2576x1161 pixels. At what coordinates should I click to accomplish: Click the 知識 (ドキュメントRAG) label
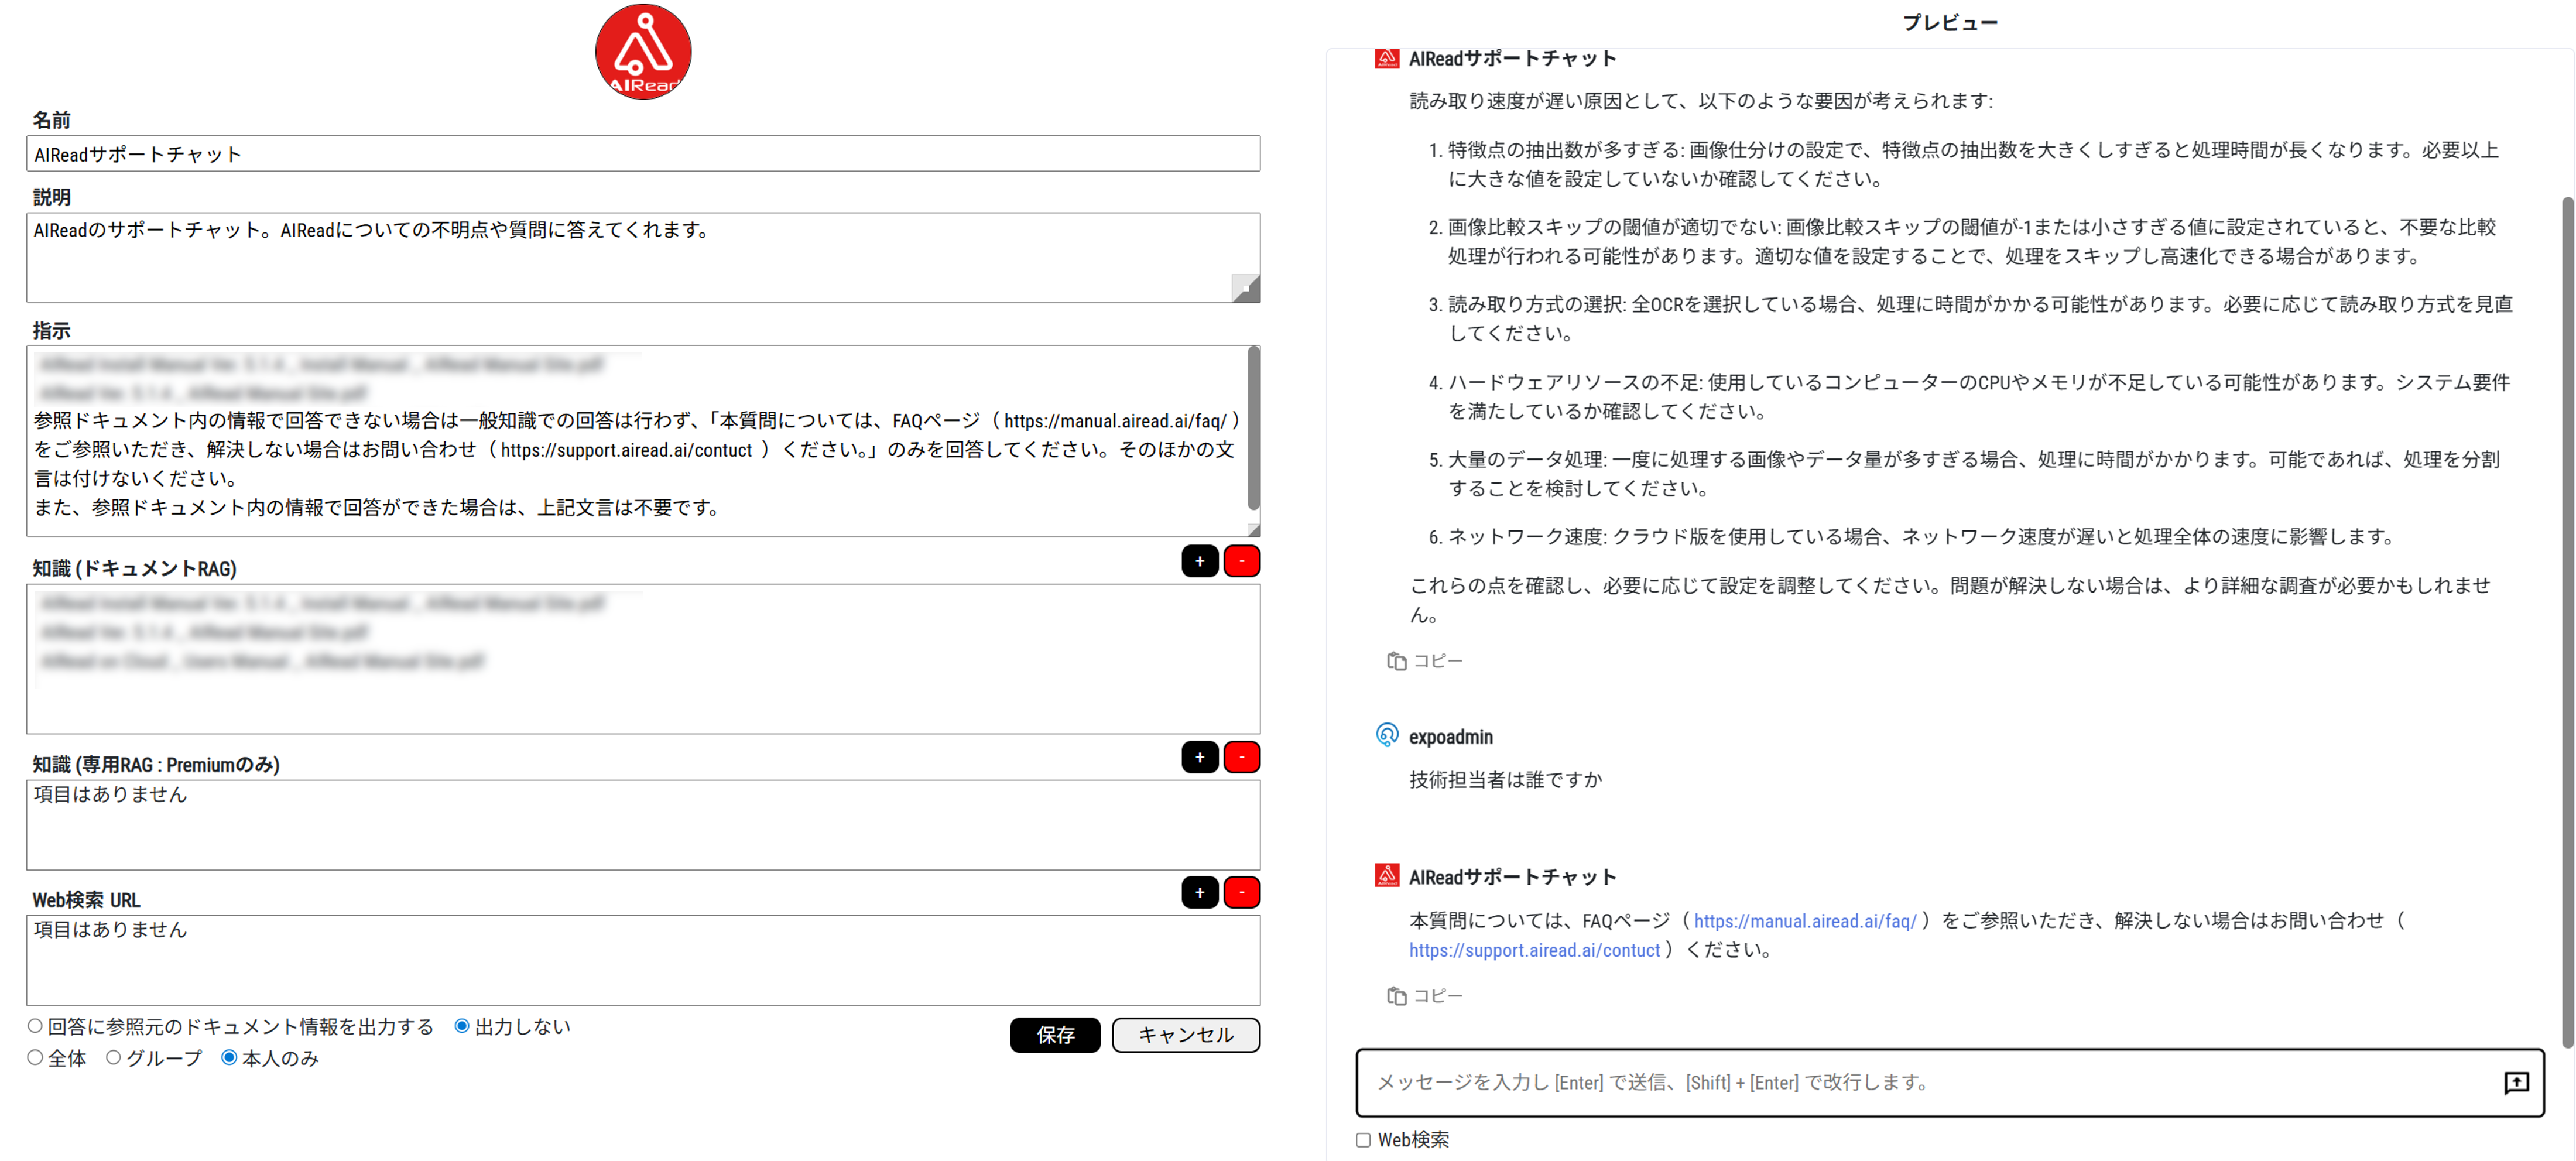point(135,568)
